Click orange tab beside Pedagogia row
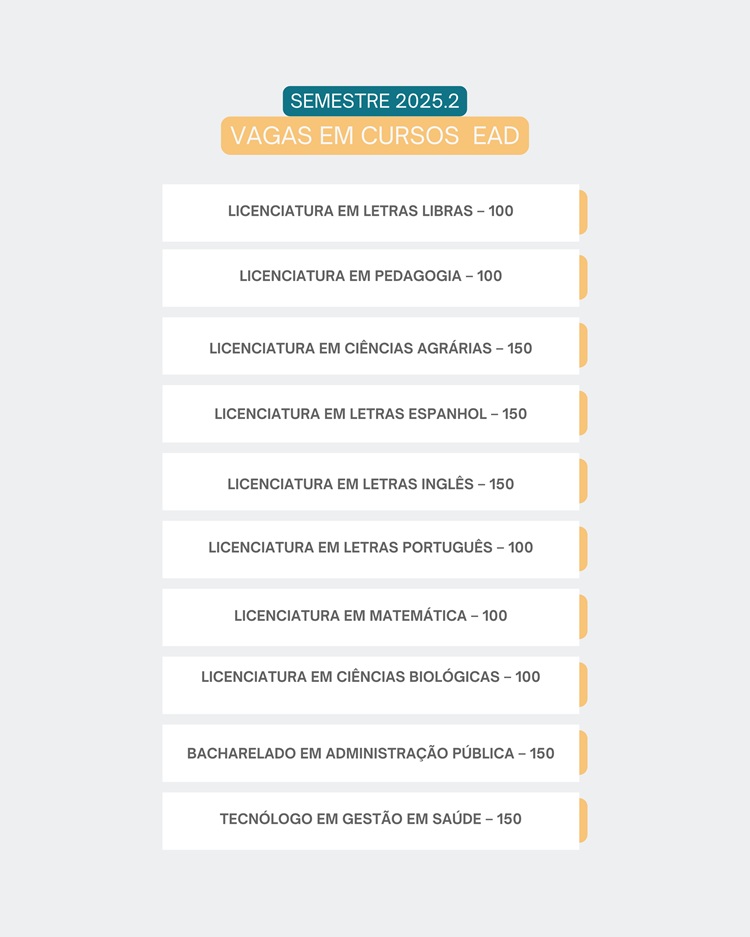 (583, 277)
